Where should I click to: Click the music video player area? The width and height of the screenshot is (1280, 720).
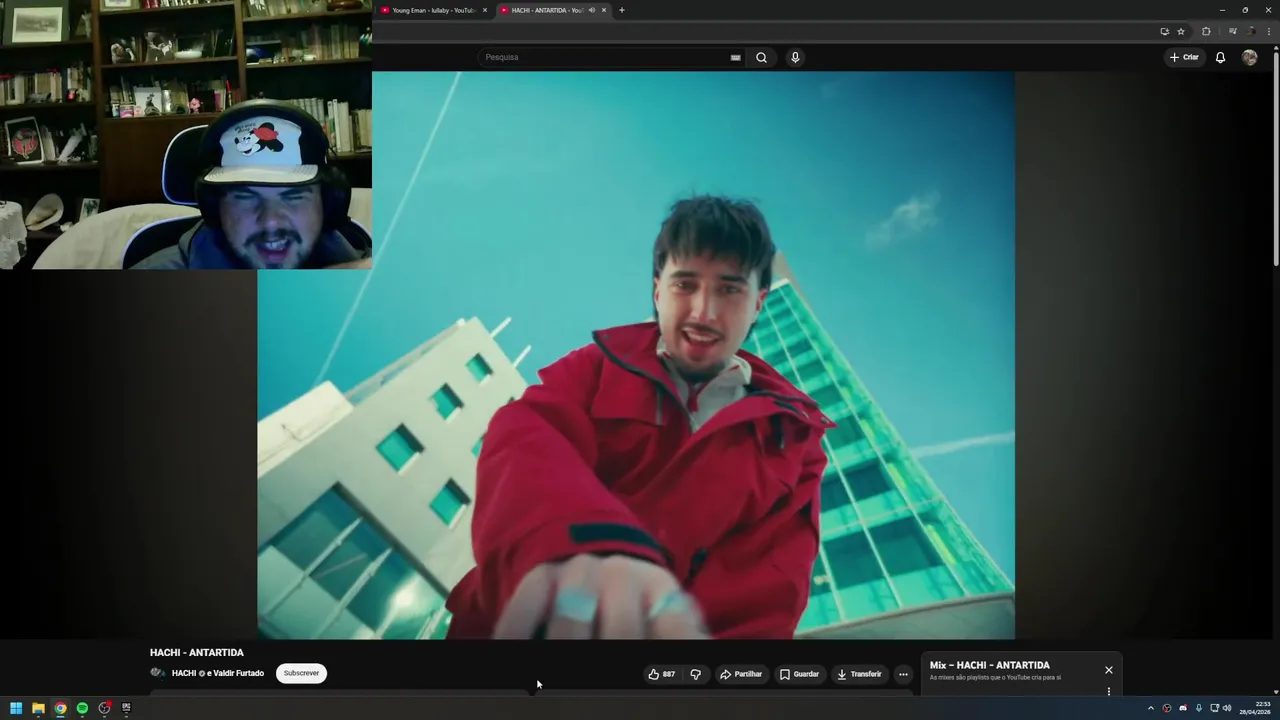tap(636, 355)
